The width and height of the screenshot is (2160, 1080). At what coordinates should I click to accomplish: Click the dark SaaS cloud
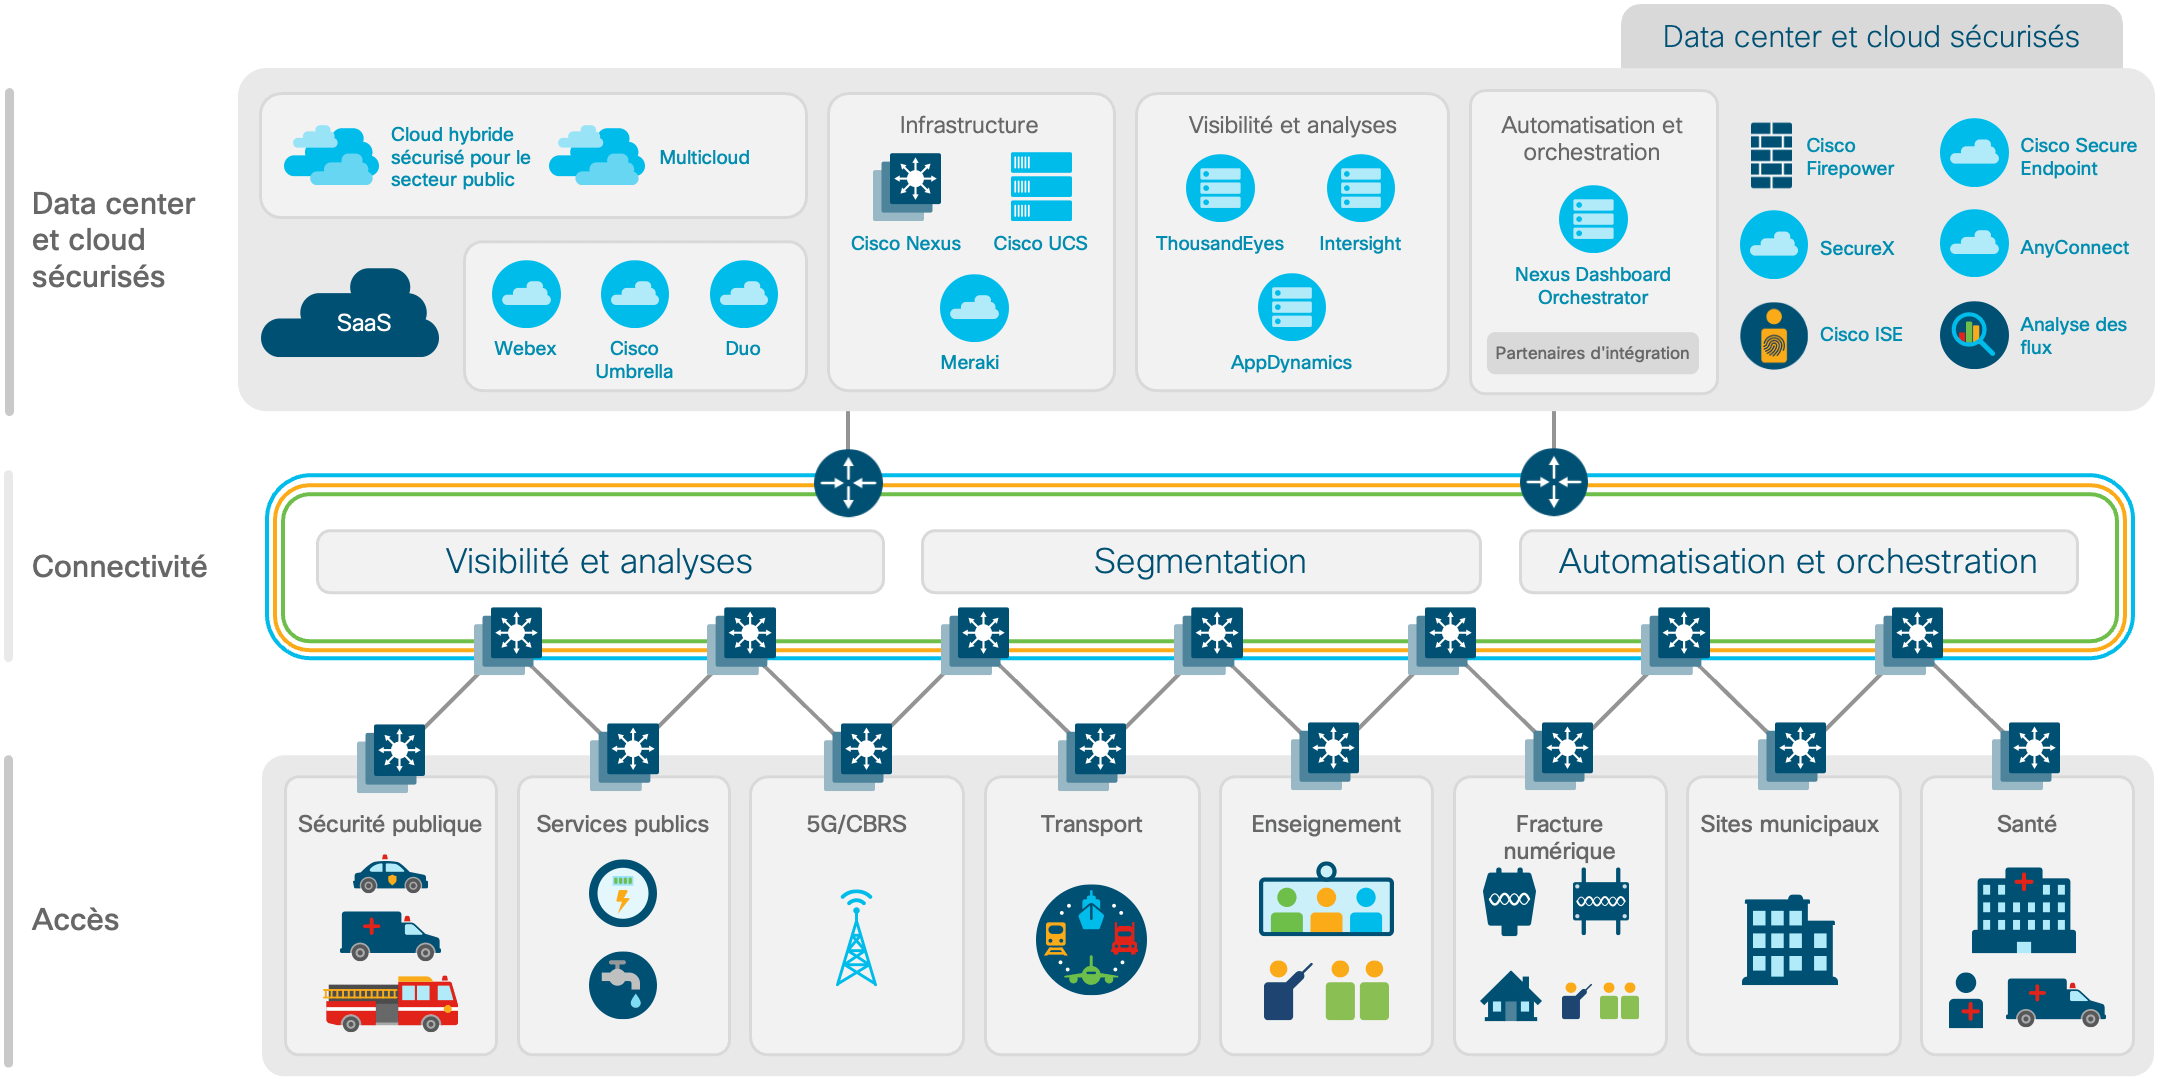(350, 313)
